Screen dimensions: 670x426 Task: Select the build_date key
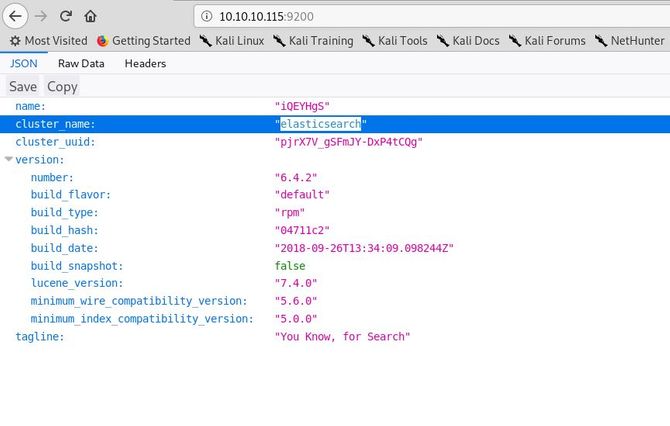click(x=65, y=248)
